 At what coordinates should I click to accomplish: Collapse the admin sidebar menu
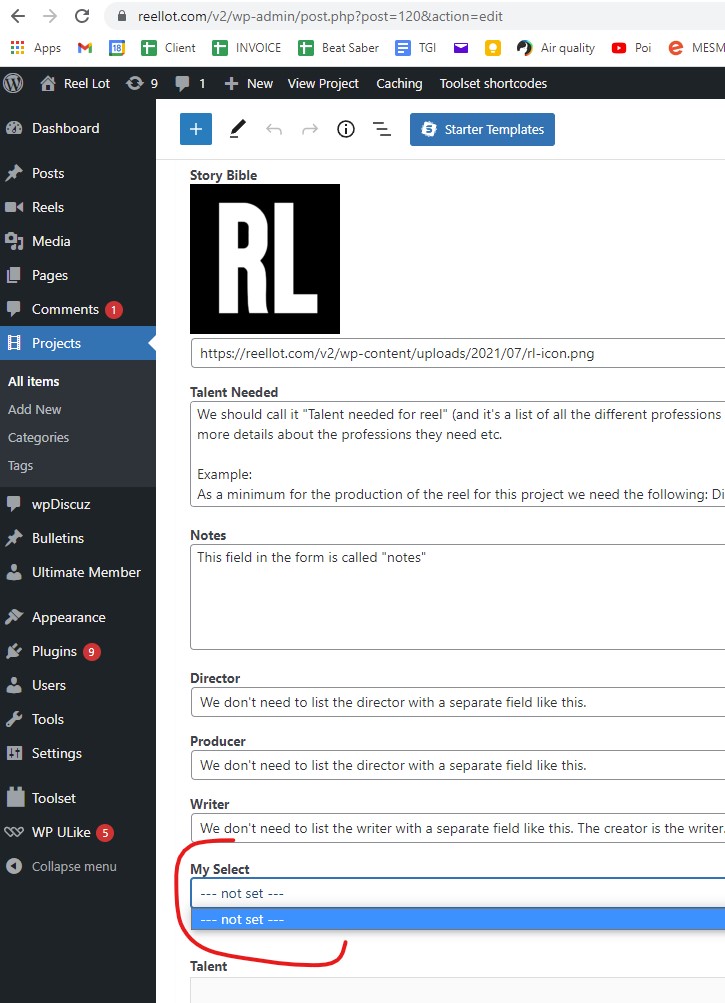pyautogui.click(x=77, y=866)
